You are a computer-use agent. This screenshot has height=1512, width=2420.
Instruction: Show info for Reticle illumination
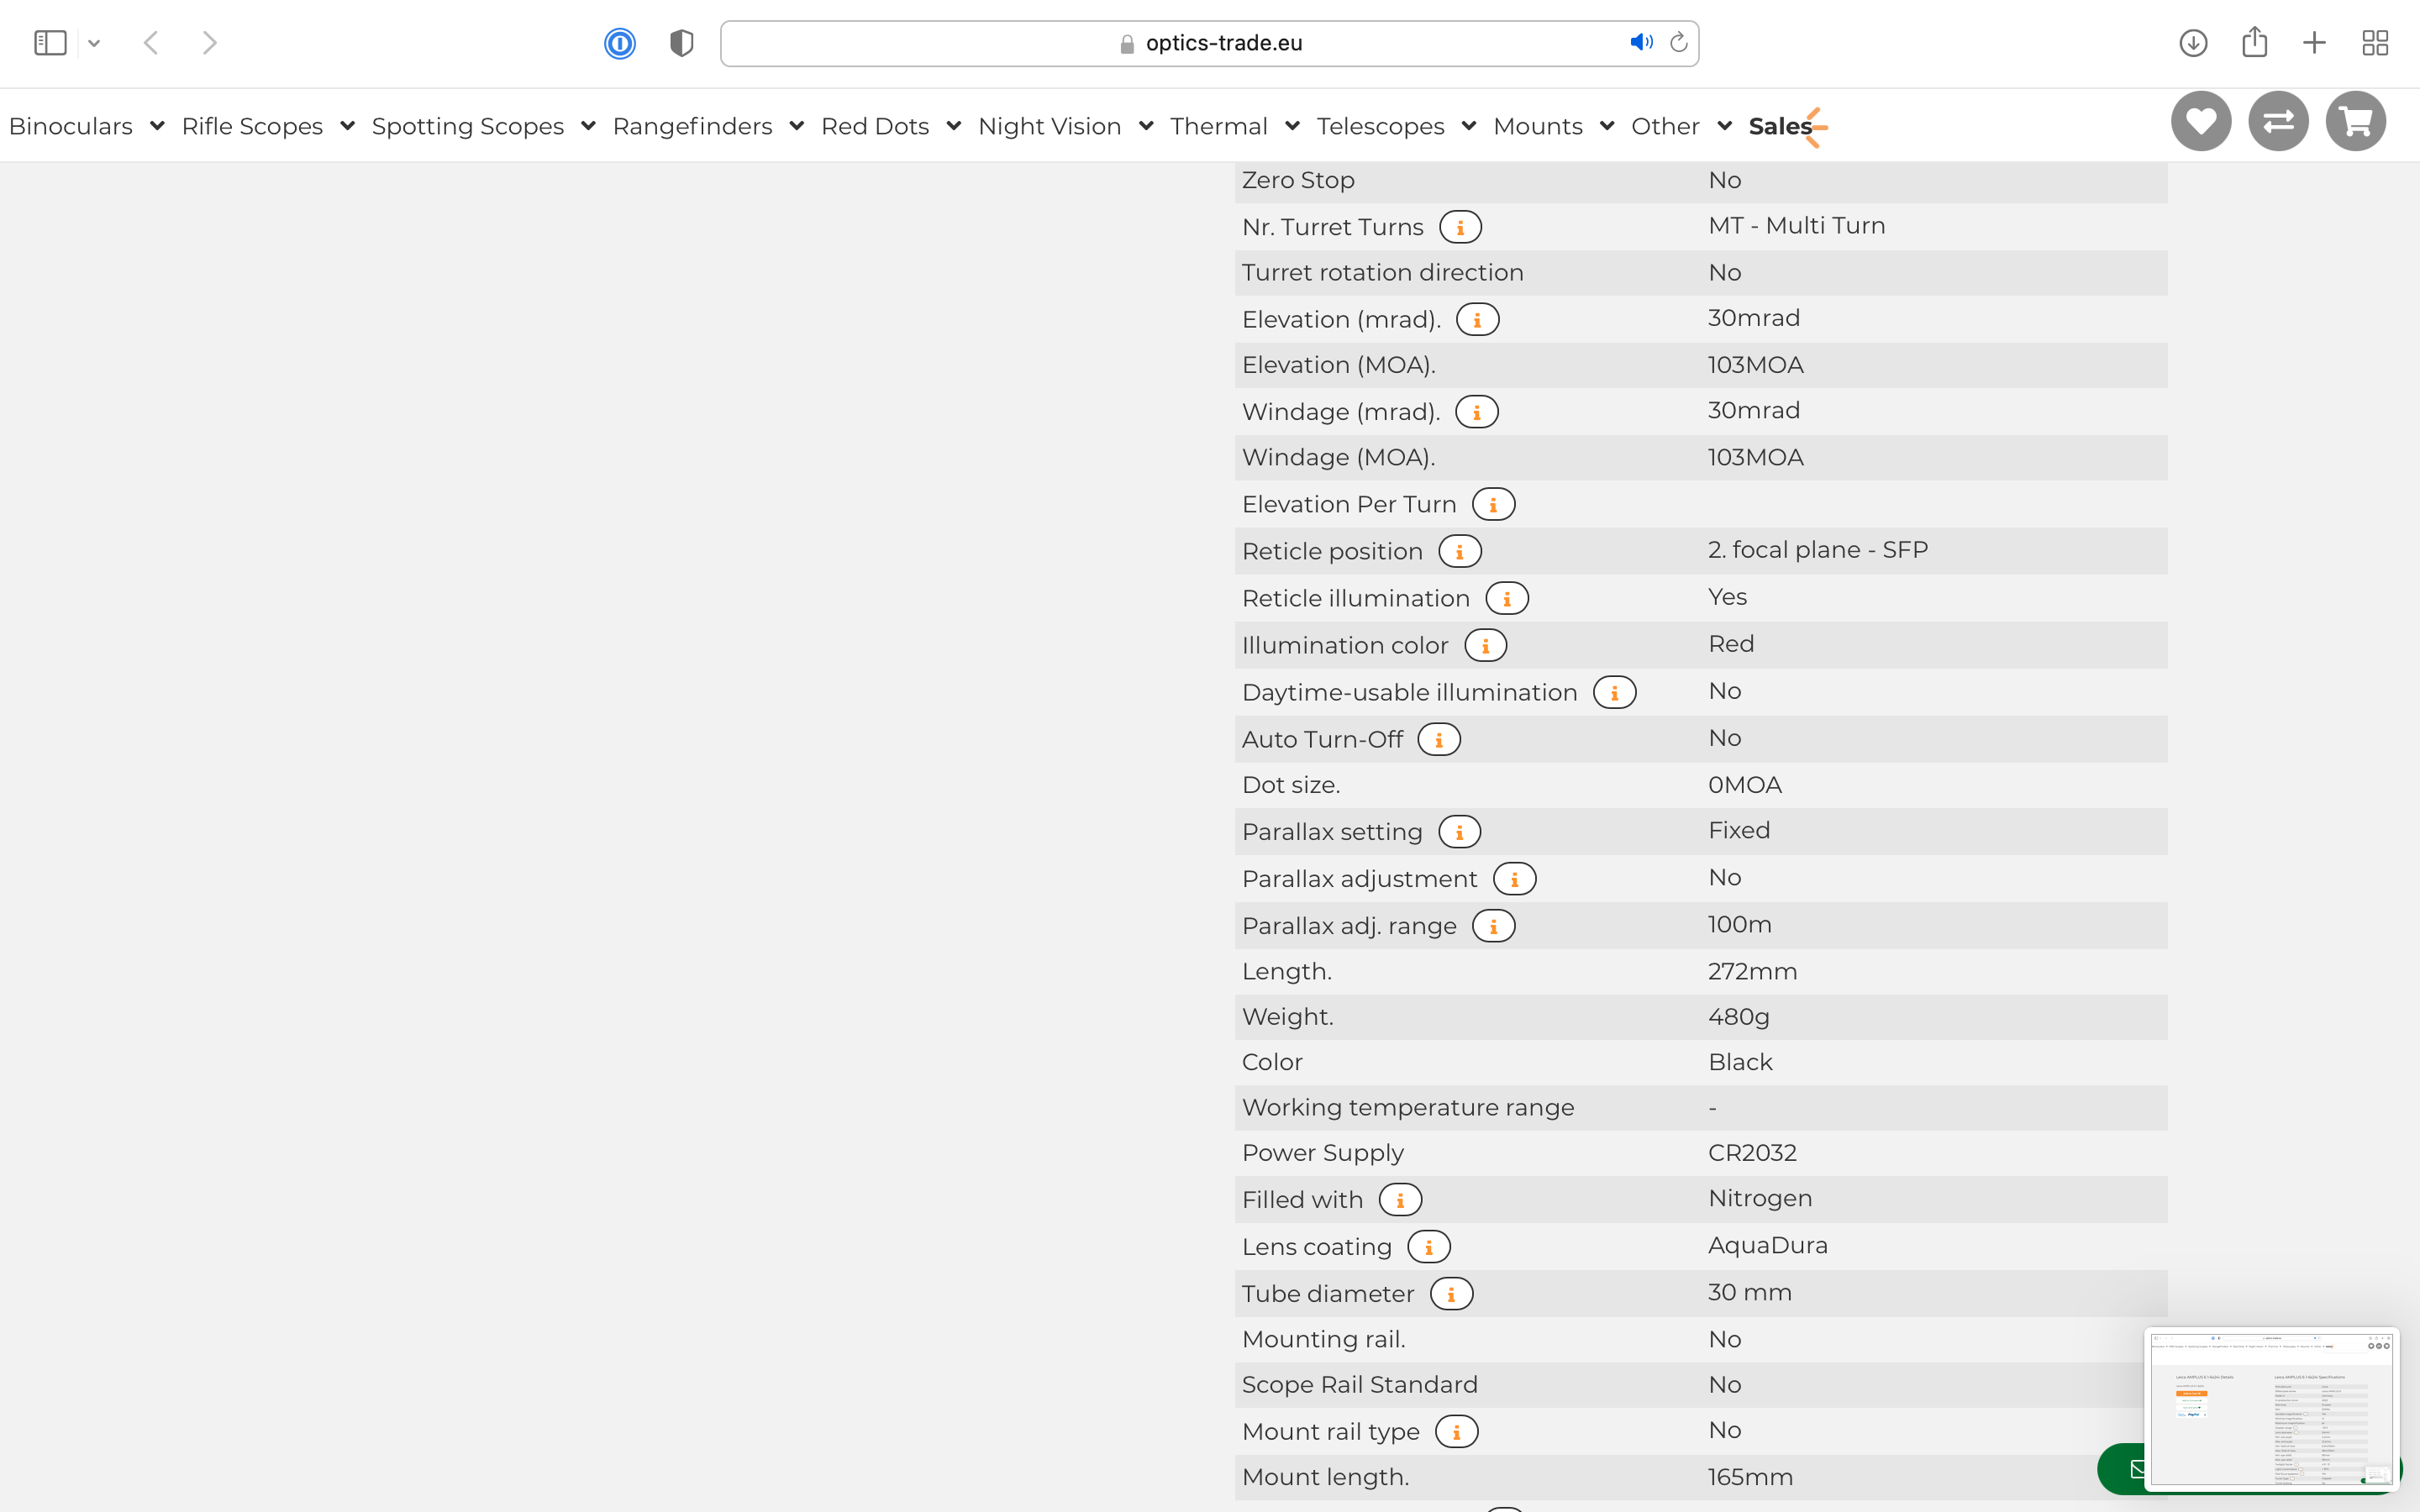1507,598
